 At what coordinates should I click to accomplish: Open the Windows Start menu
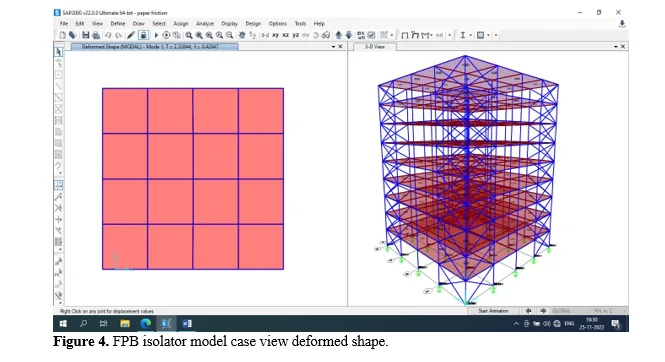(x=63, y=323)
